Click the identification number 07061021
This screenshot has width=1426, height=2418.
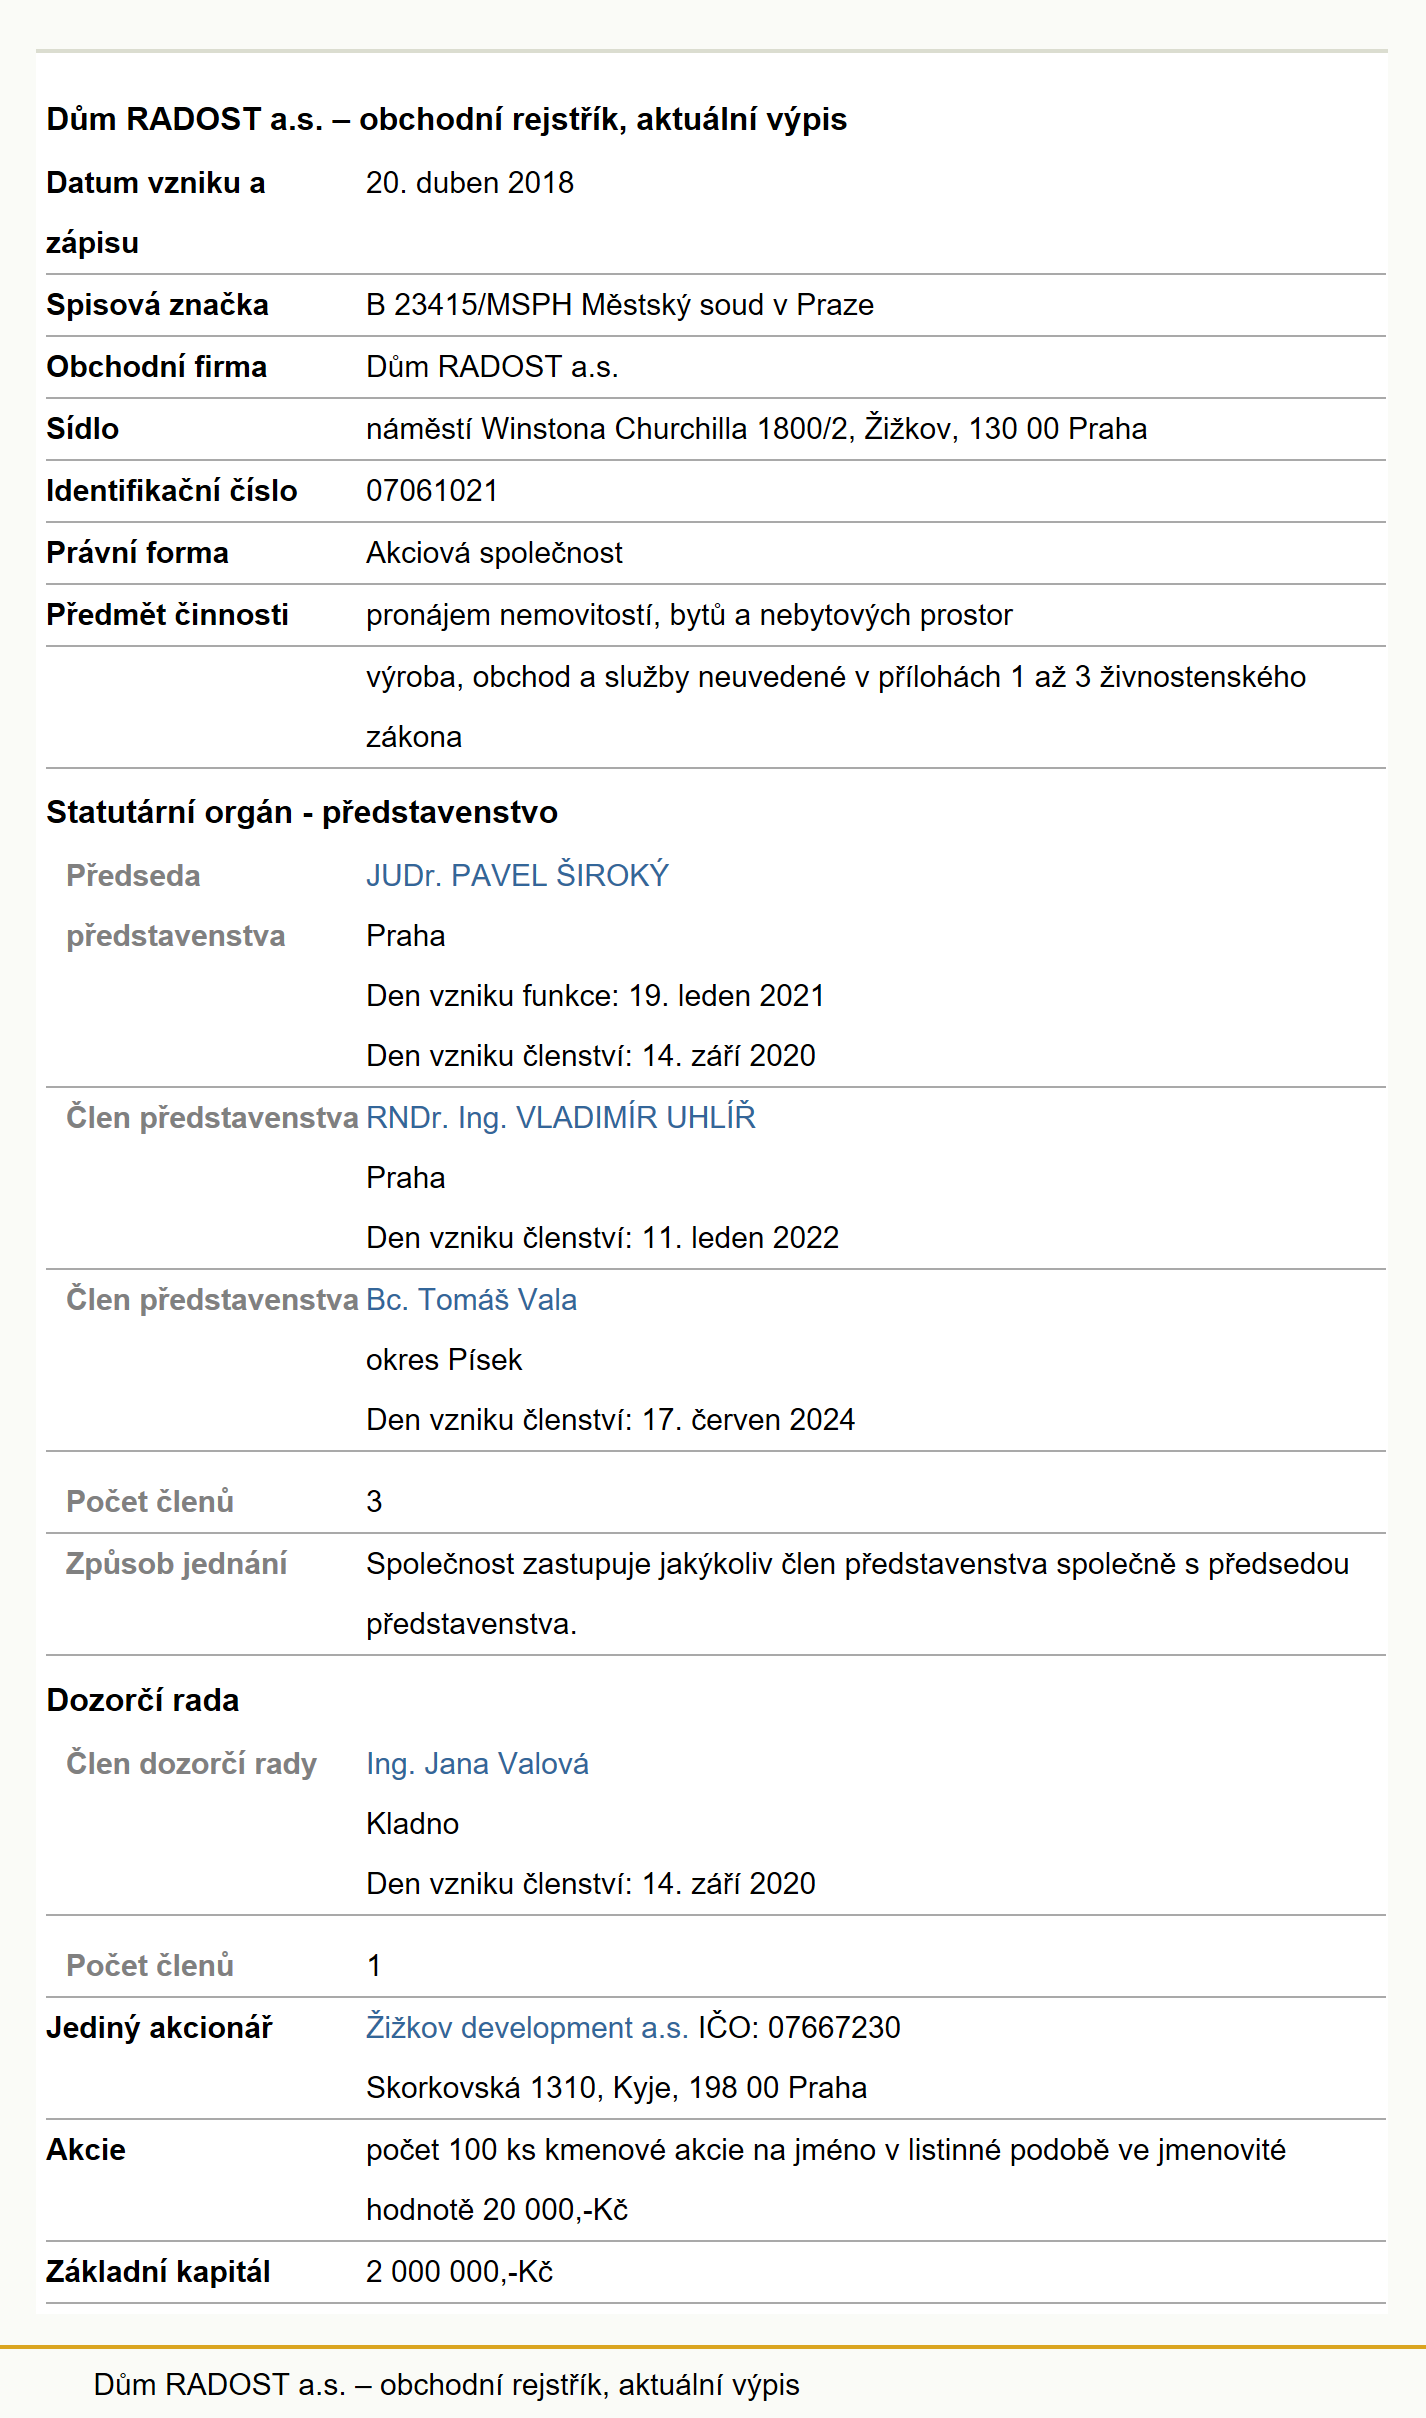coord(432,491)
